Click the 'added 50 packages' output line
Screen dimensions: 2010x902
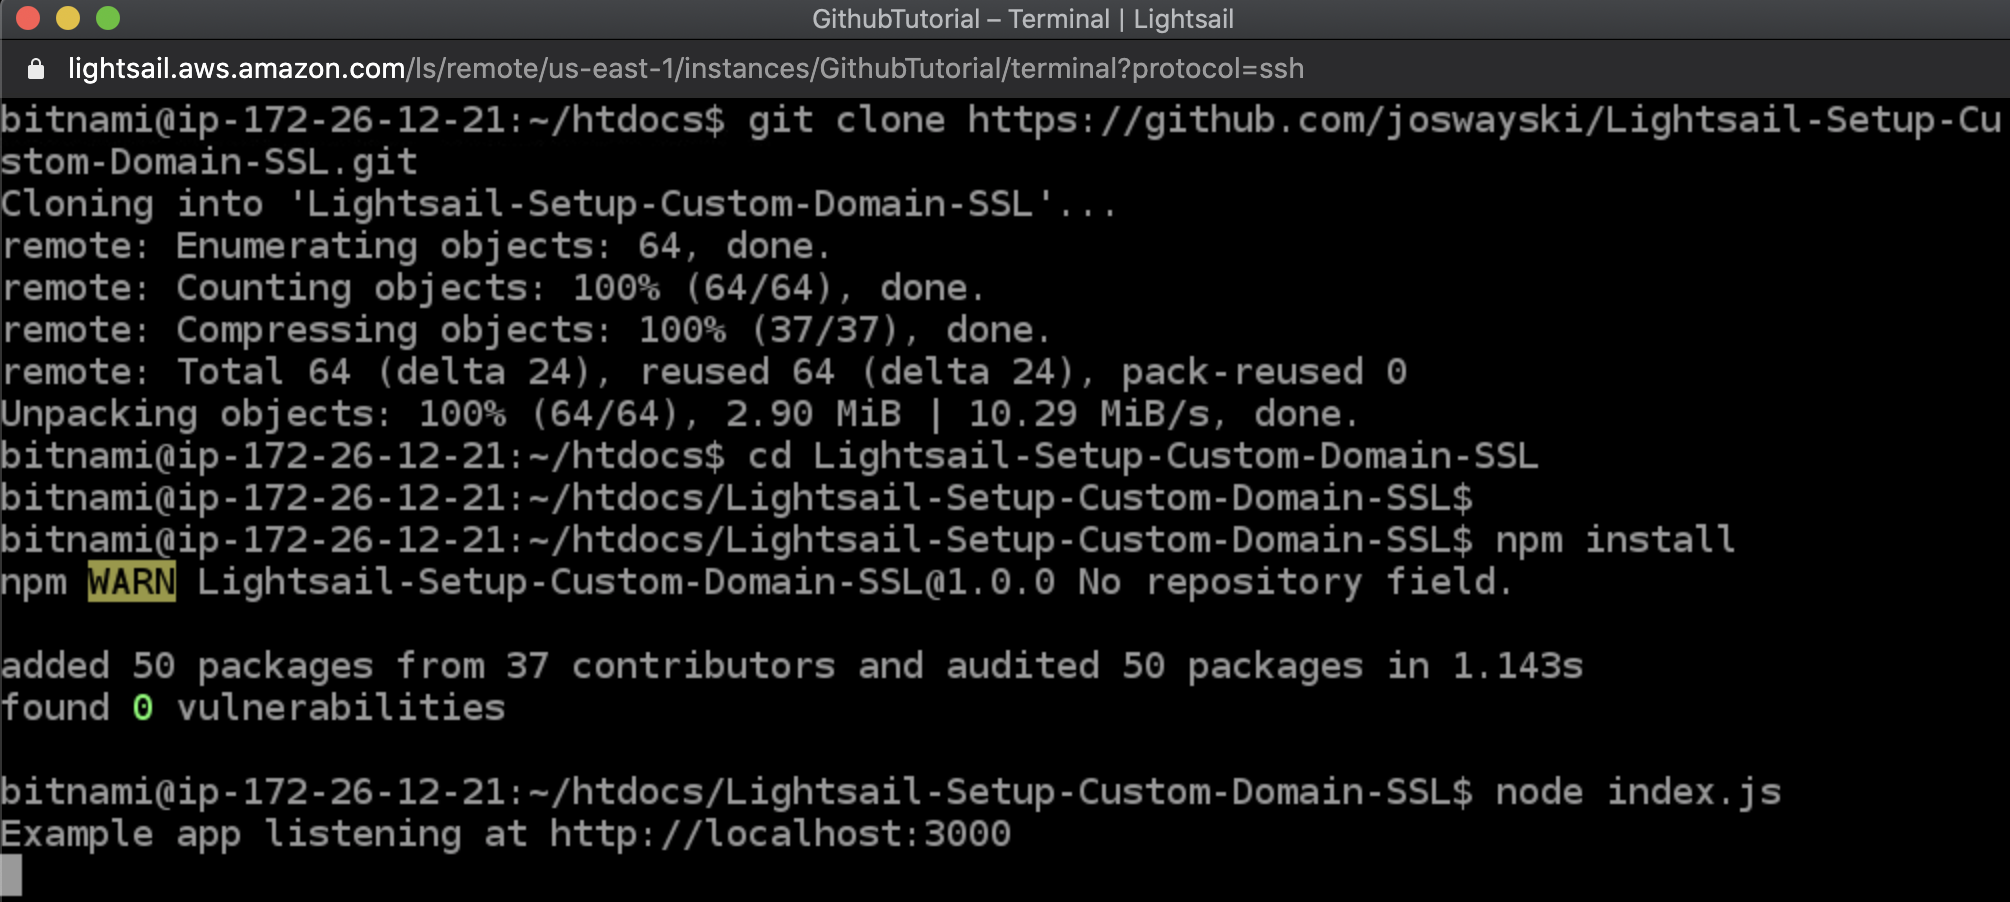coord(791,666)
